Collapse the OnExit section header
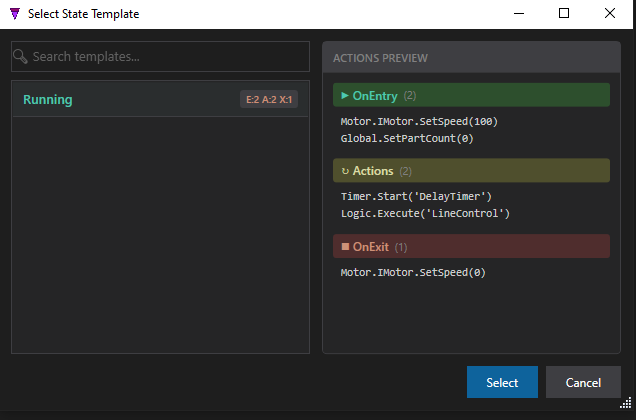636x420 pixels. (x=471, y=246)
